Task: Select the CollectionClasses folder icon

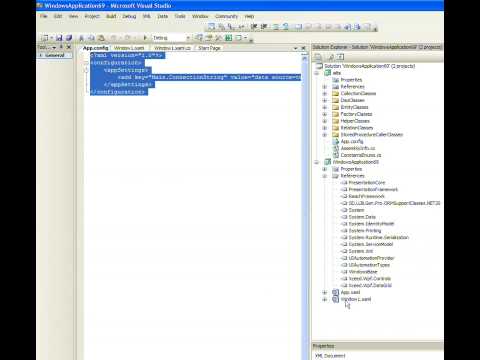Action: (335, 94)
